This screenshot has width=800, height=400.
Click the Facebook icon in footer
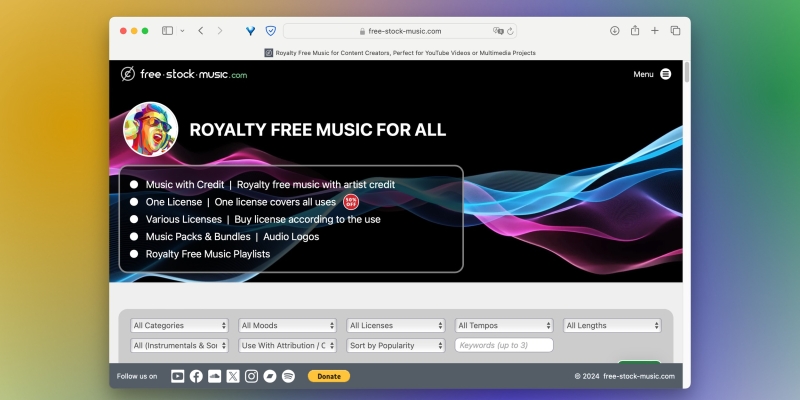coord(196,376)
